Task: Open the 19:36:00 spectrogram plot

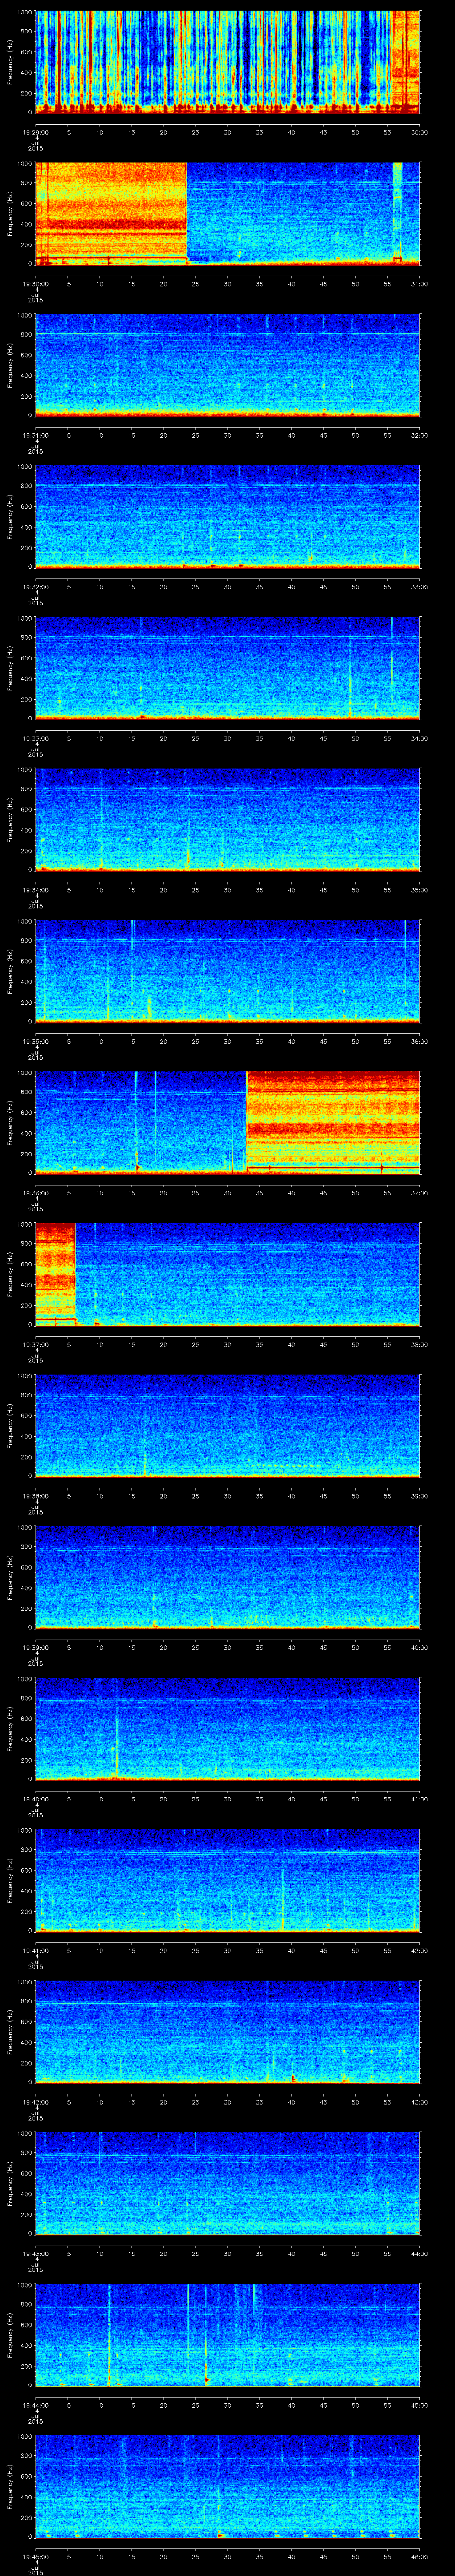Action: [x=227, y=1122]
